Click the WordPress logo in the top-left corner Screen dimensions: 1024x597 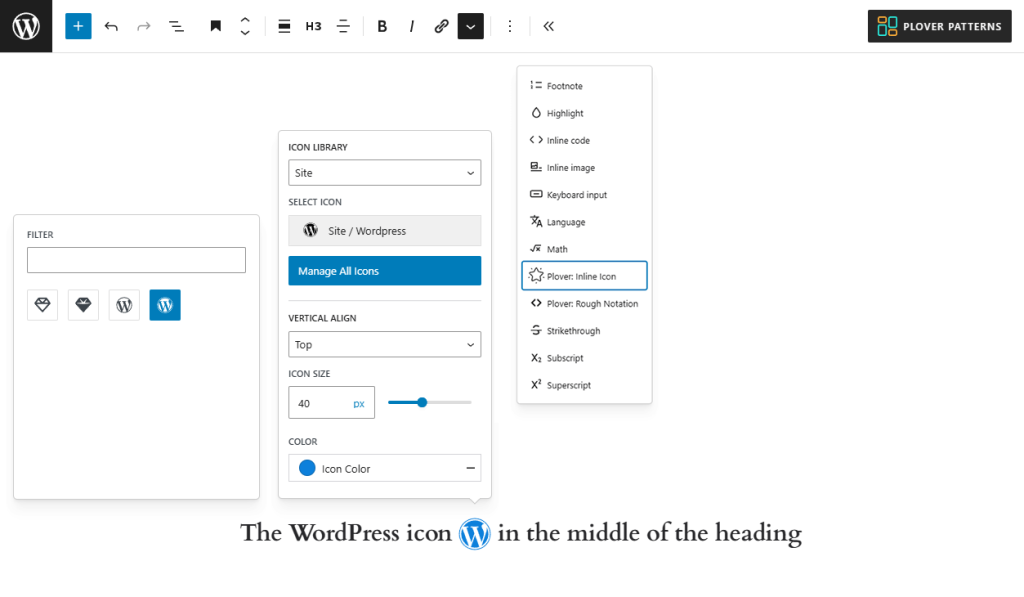(26, 26)
